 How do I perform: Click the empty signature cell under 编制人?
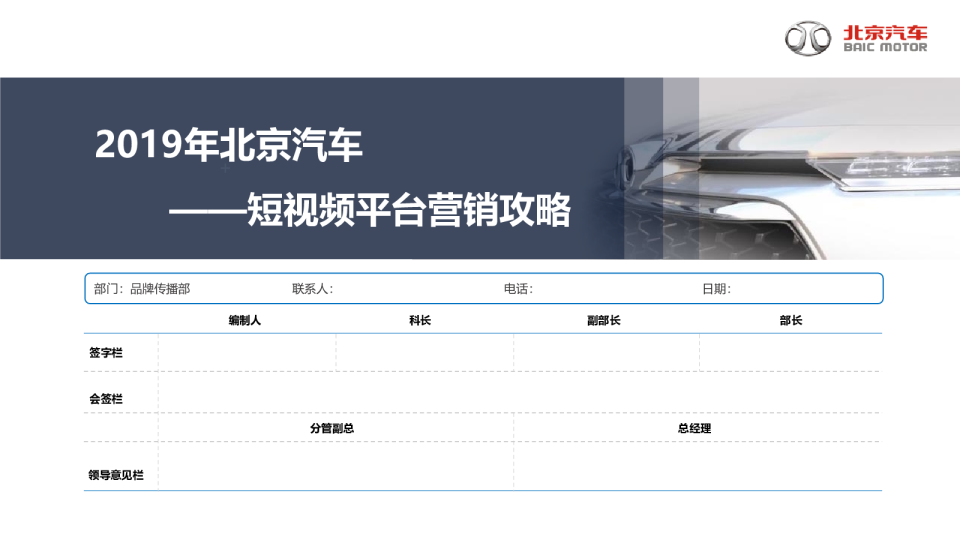246,353
